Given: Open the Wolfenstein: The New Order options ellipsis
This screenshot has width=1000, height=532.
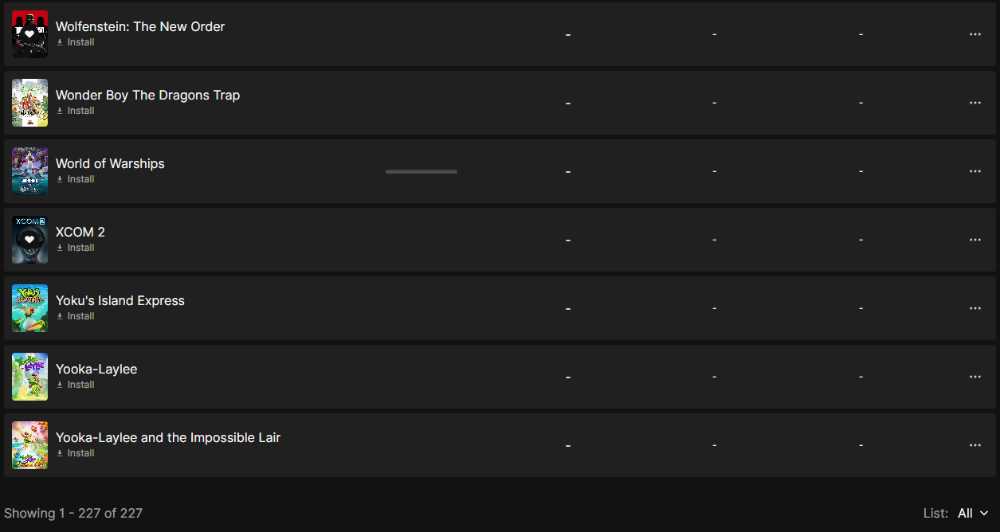Looking at the screenshot, I should pyautogui.click(x=975, y=34).
